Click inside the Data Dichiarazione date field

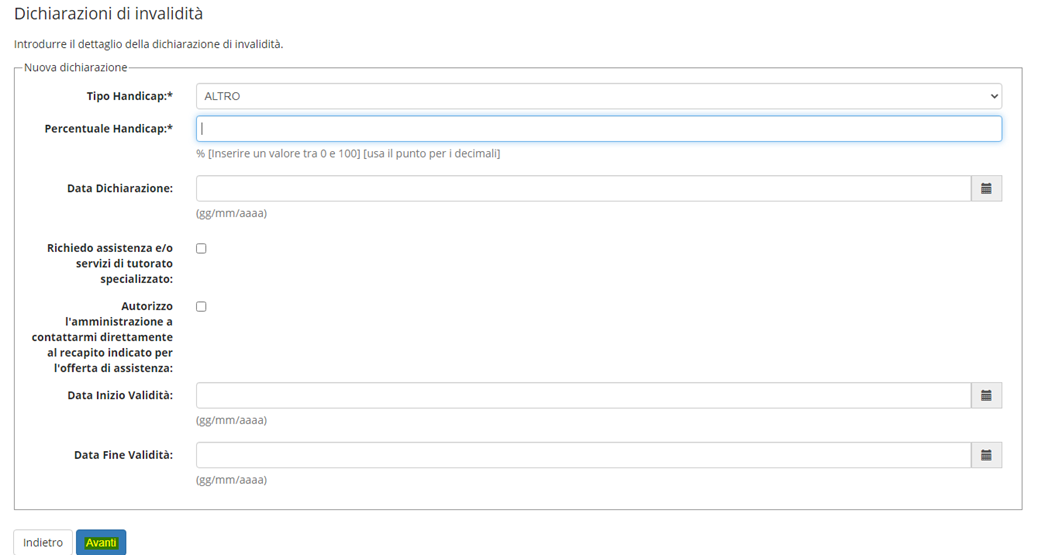point(583,189)
